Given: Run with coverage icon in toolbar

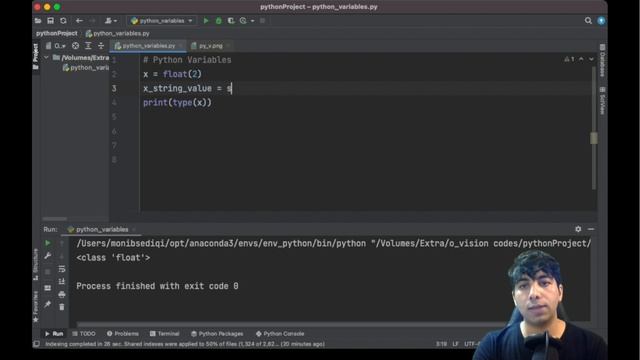Looking at the screenshot, I should (231, 21).
